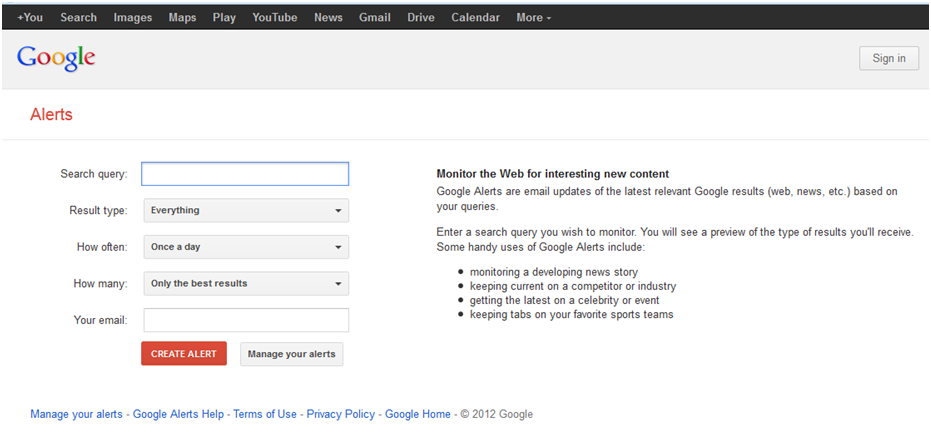The image size is (931, 446).
Task: Click the 'Search query:' label
Action: coord(94,174)
